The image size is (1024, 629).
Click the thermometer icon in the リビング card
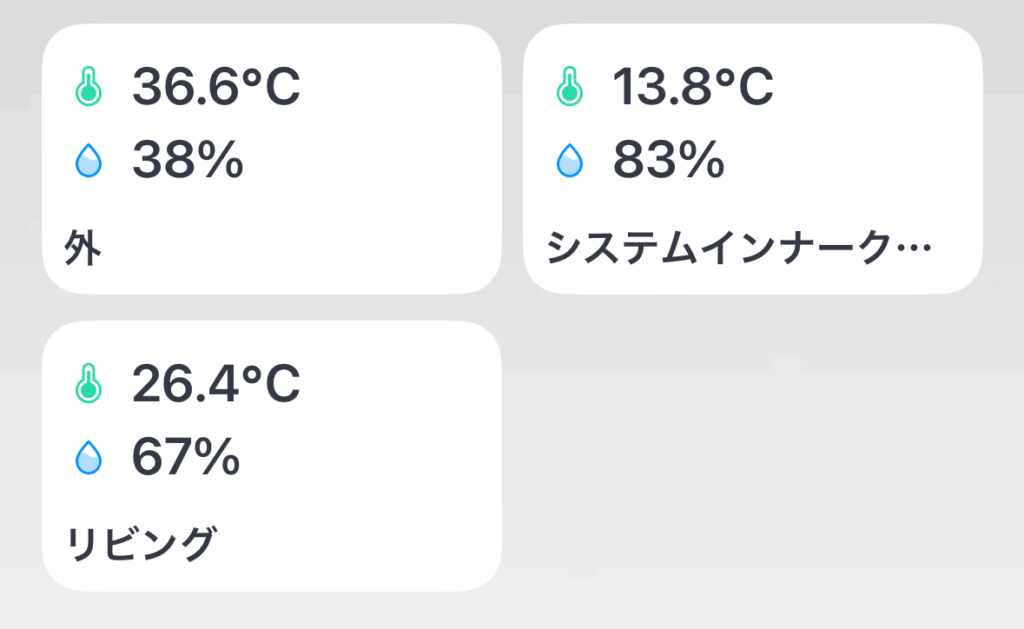click(89, 383)
